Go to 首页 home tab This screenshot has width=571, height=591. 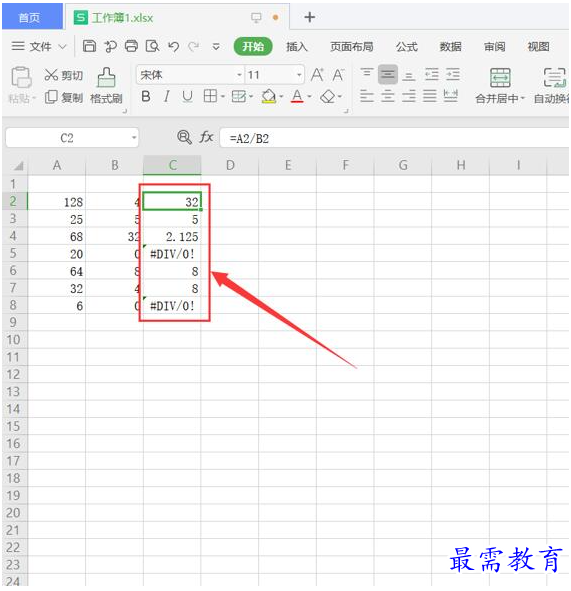pos(32,17)
